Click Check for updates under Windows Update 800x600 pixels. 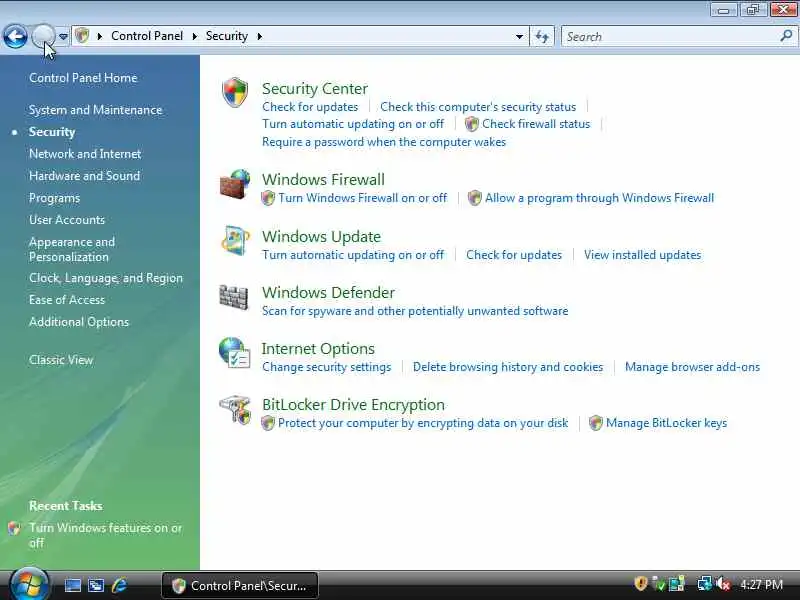pyautogui.click(x=514, y=255)
